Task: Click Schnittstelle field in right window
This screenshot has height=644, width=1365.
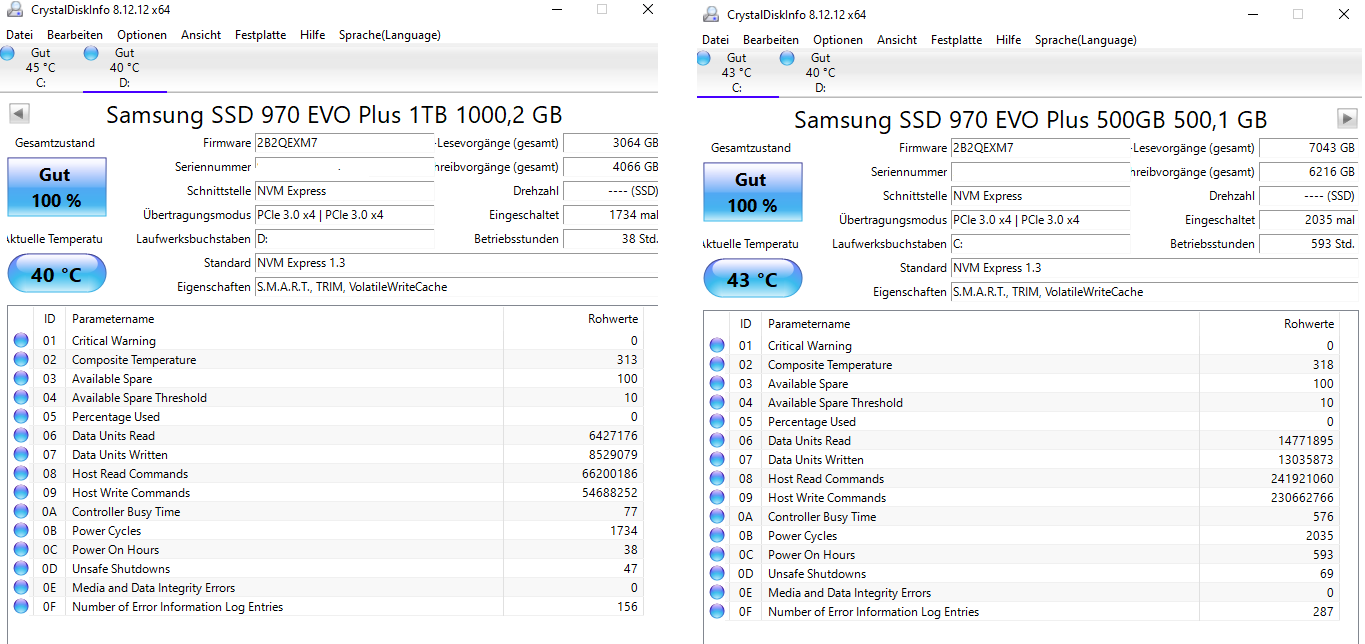Action: (1040, 196)
